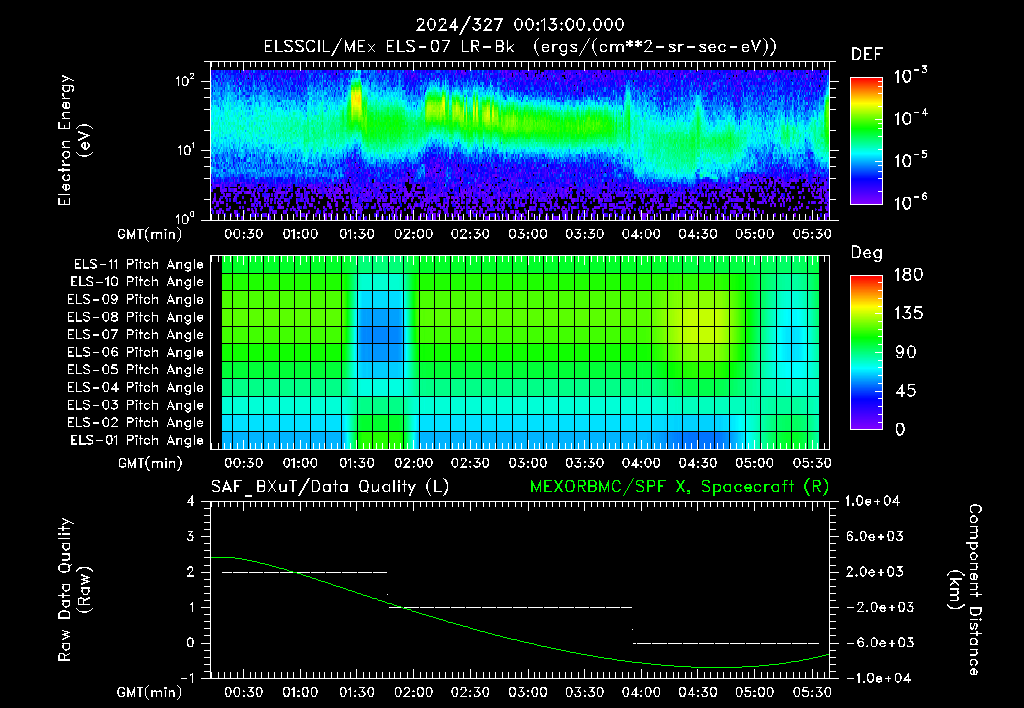Click the Deg pitch angle color bar

point(866,353)
